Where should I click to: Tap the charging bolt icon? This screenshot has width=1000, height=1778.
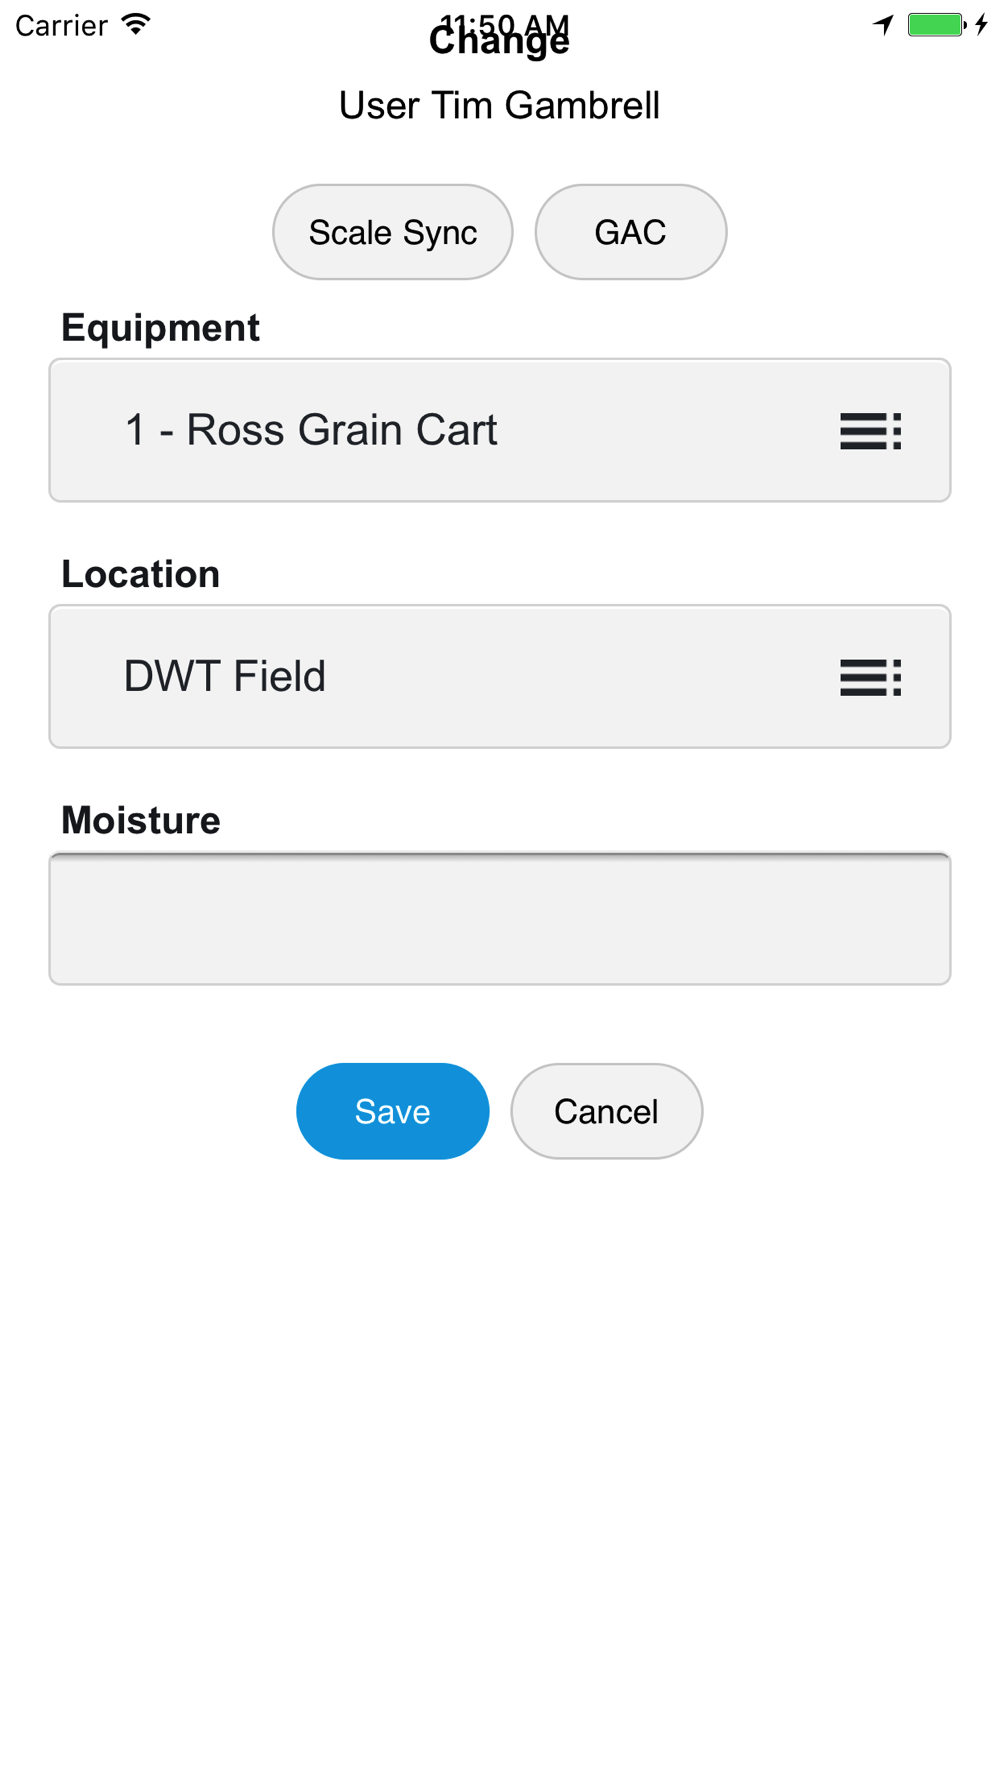[x=982, y=25]
